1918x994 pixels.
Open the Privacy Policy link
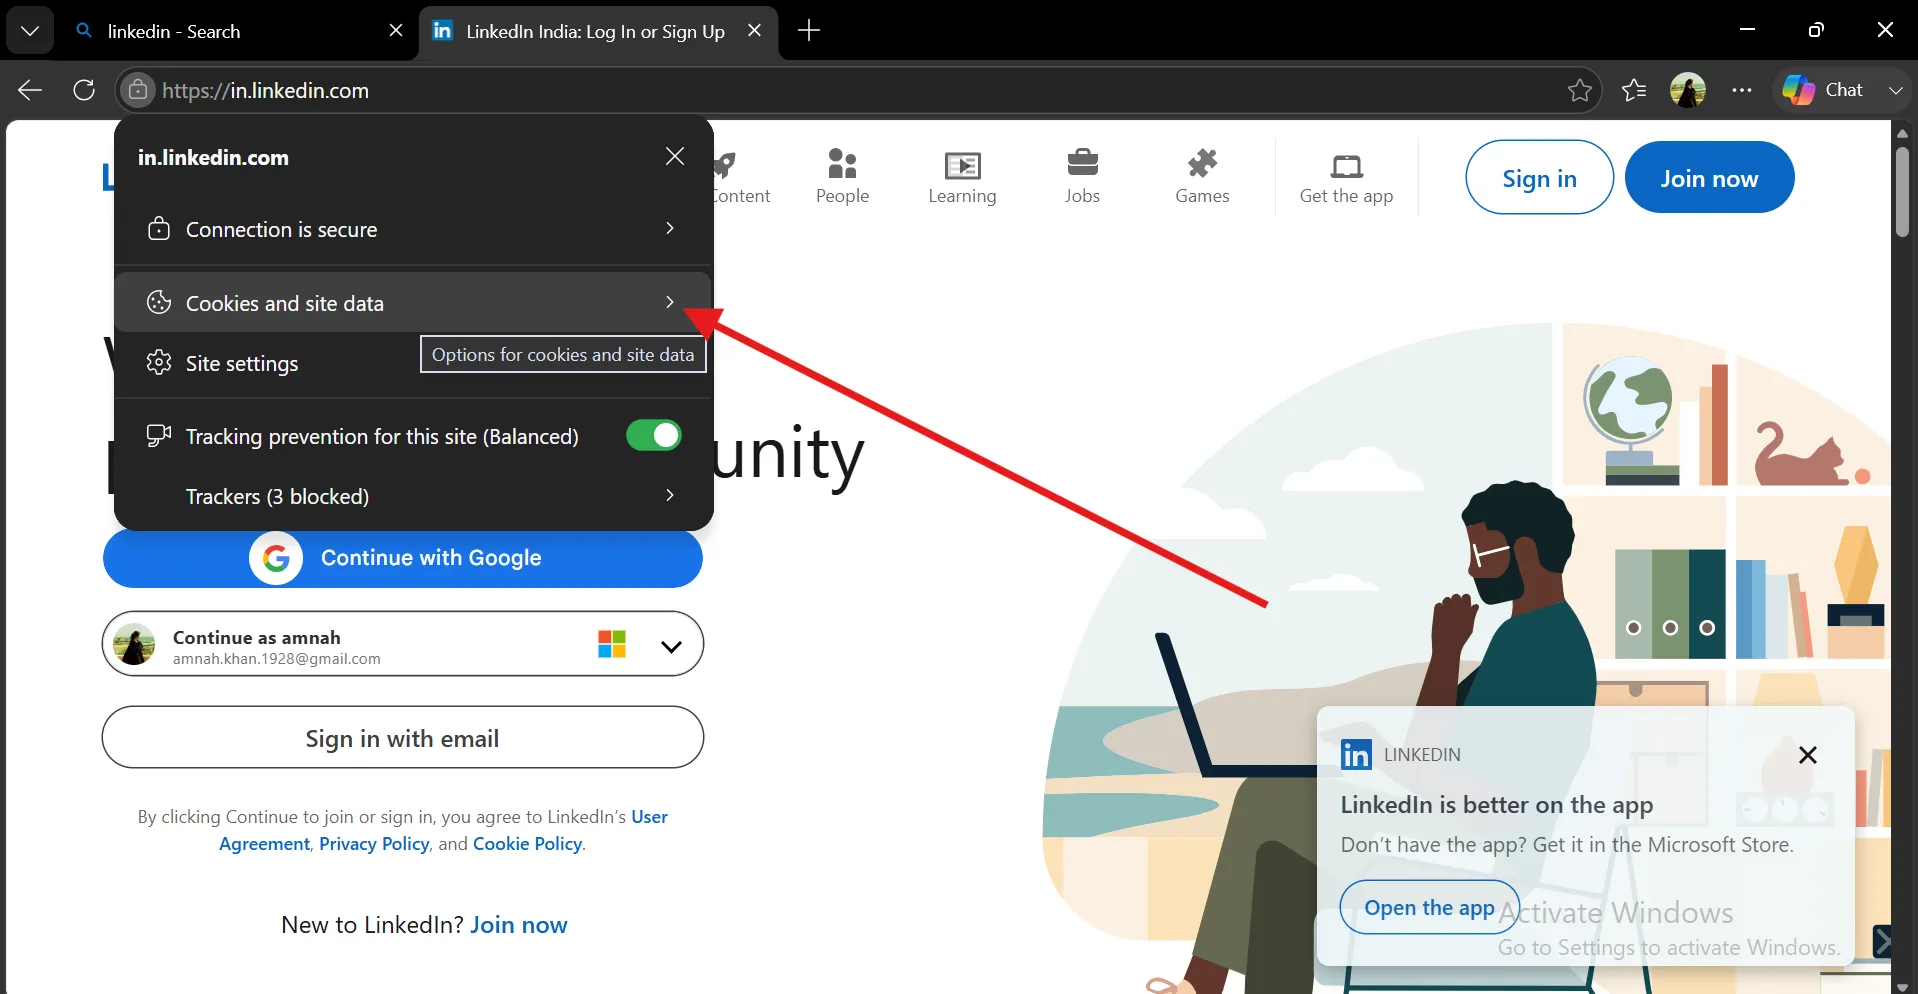click(x=374, y=844)
